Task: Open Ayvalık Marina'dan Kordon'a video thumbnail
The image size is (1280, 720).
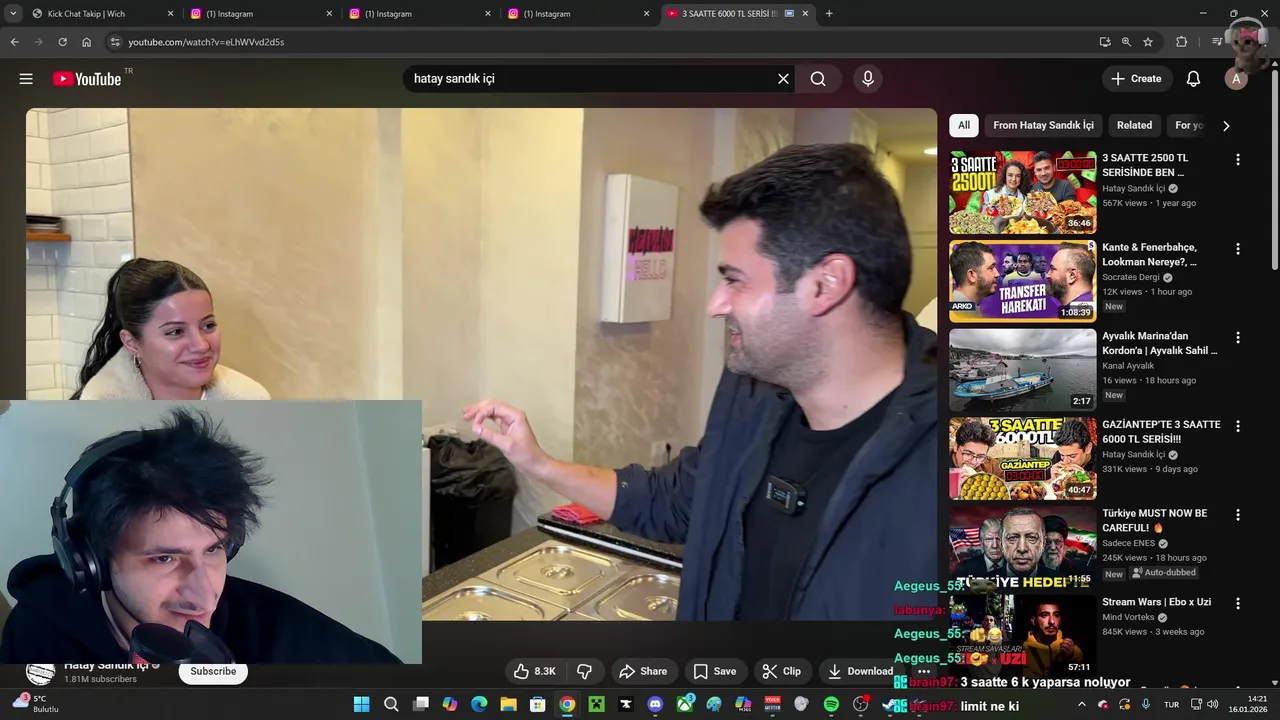Action: (x=1022, y=370)
